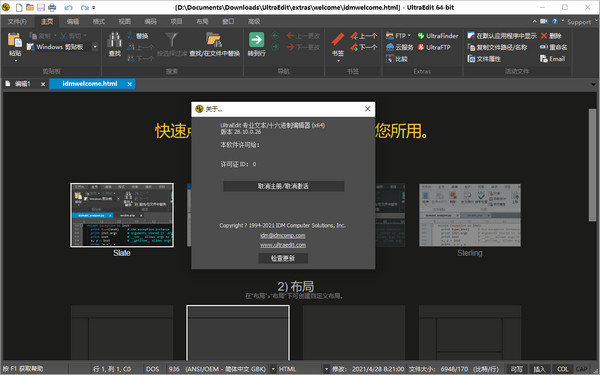600x375 pixels.
Task: Click the blue help question mark icon
Action: 554,21
